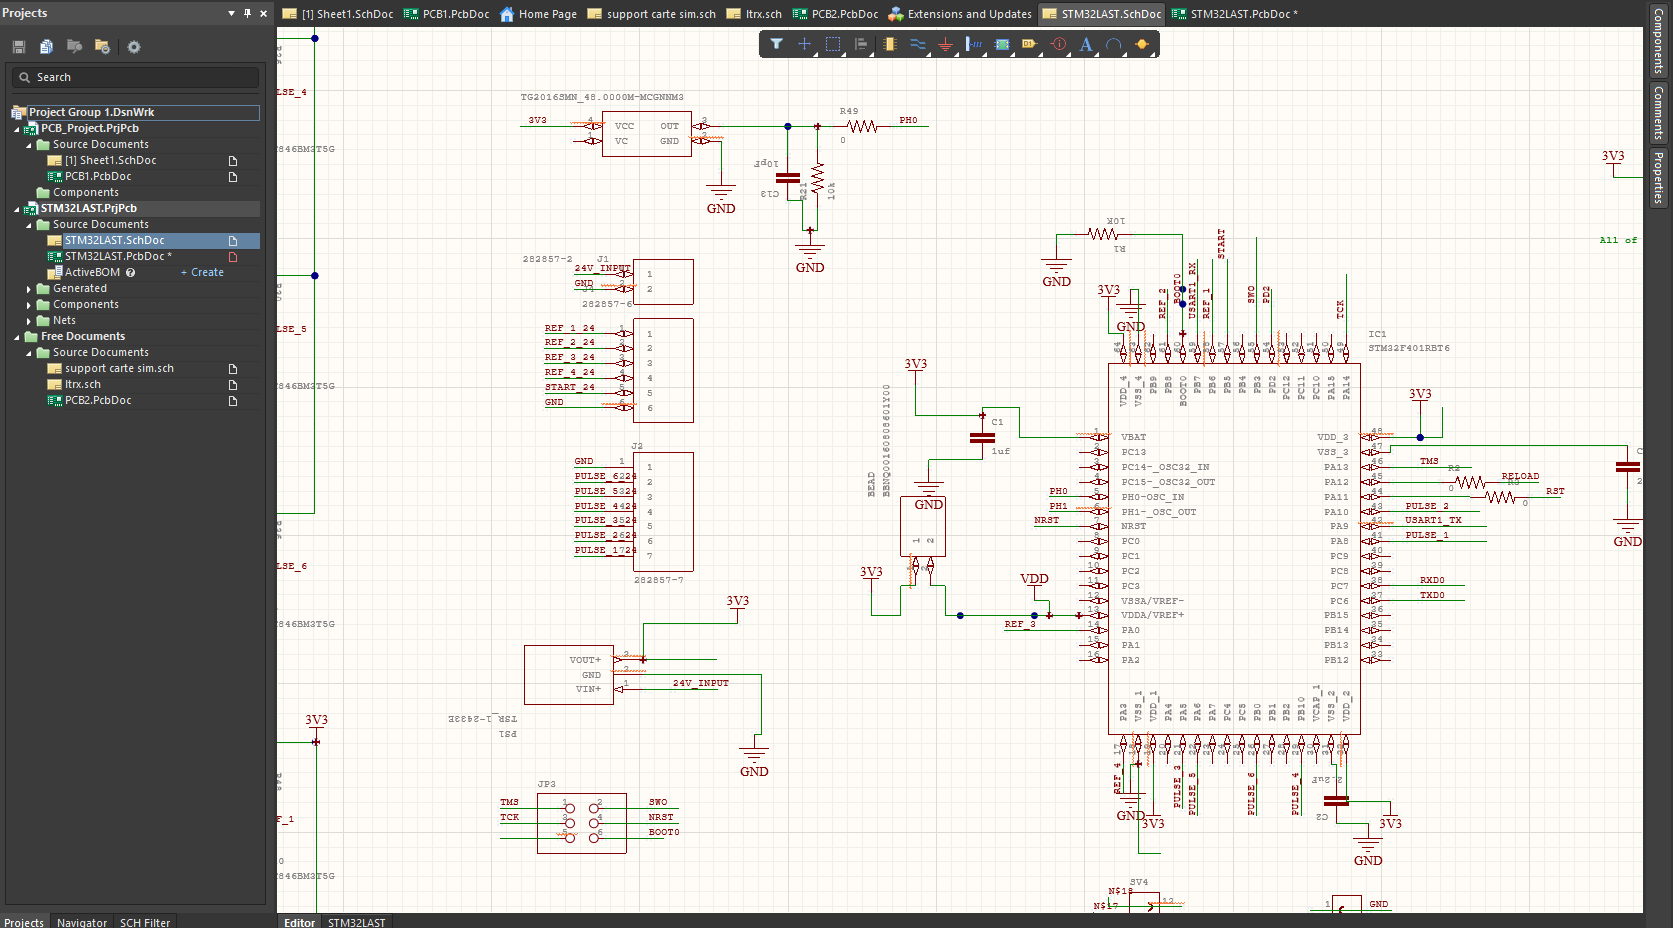Select the Filter tool in the active bar
This screenshot has width=1673, height=928.
point(777,44)
